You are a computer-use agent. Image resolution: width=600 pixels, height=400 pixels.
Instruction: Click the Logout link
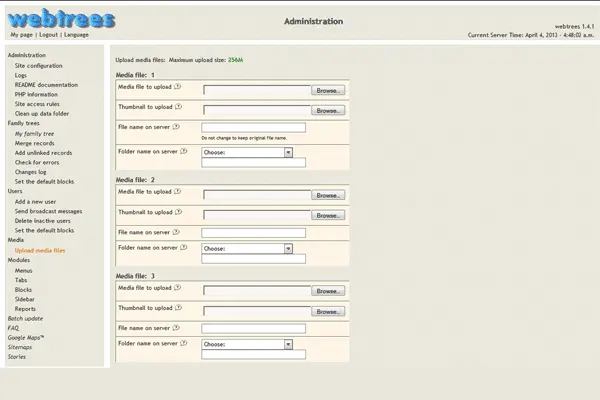pos(48,34)
